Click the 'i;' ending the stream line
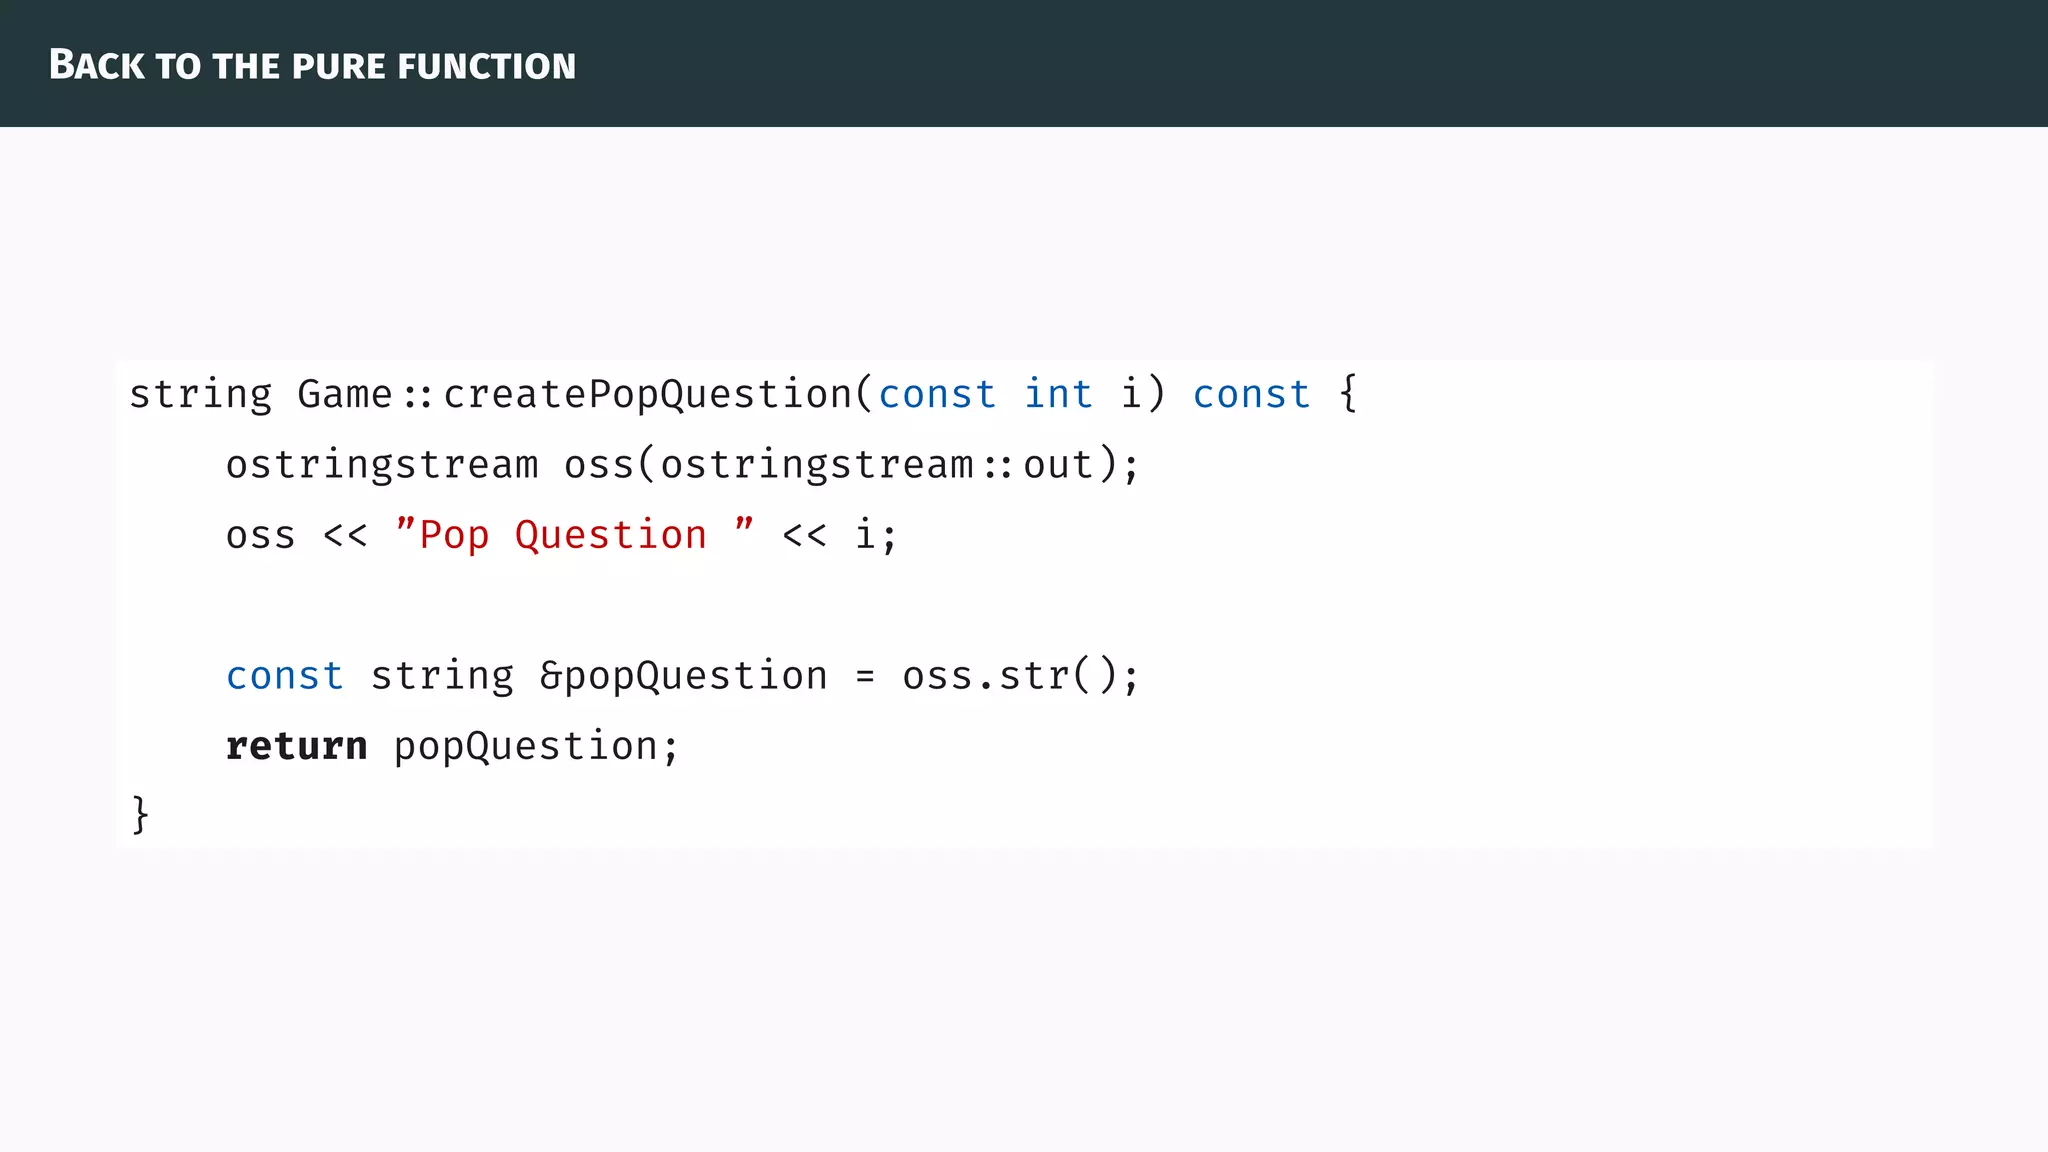Viewport: 2048px width, 1152px height. click(876, 535)
